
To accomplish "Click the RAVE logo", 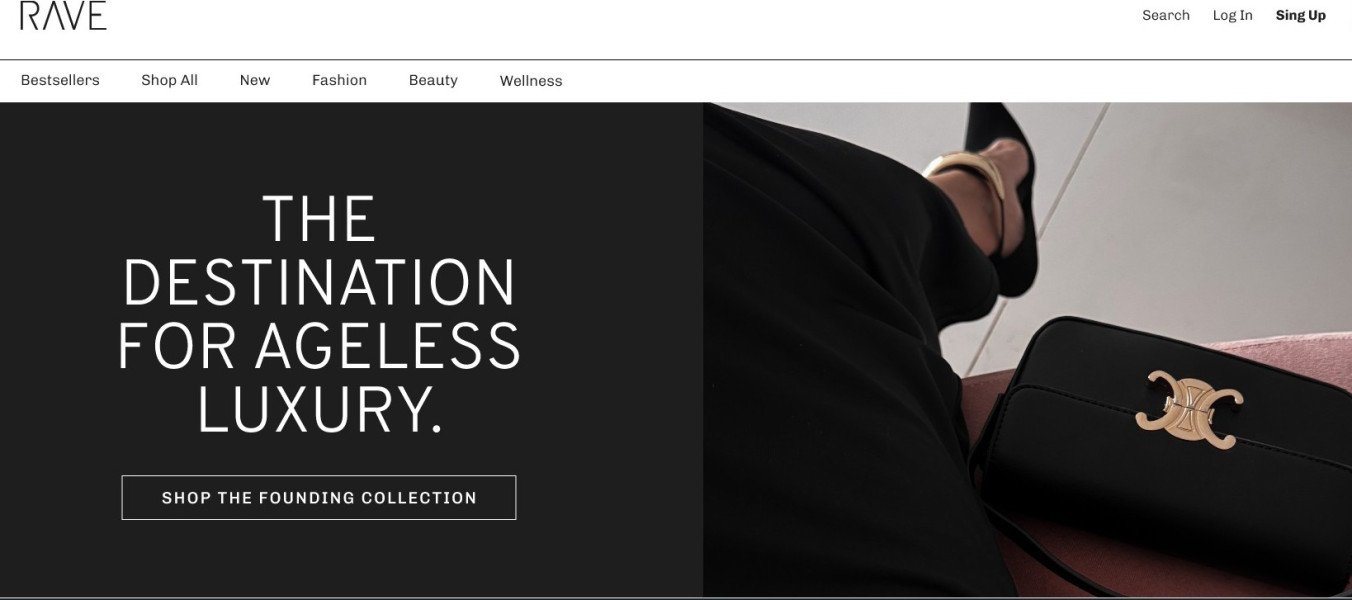I will [x=63, y=15].
